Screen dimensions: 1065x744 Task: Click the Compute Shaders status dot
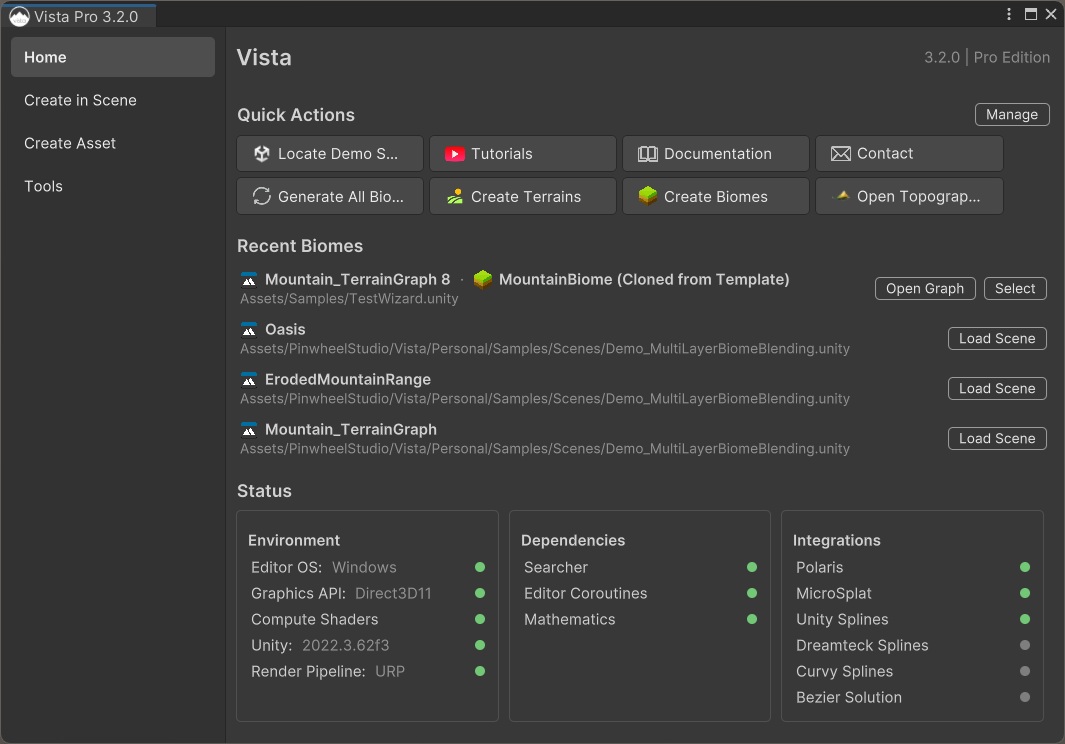click(480, 619)
